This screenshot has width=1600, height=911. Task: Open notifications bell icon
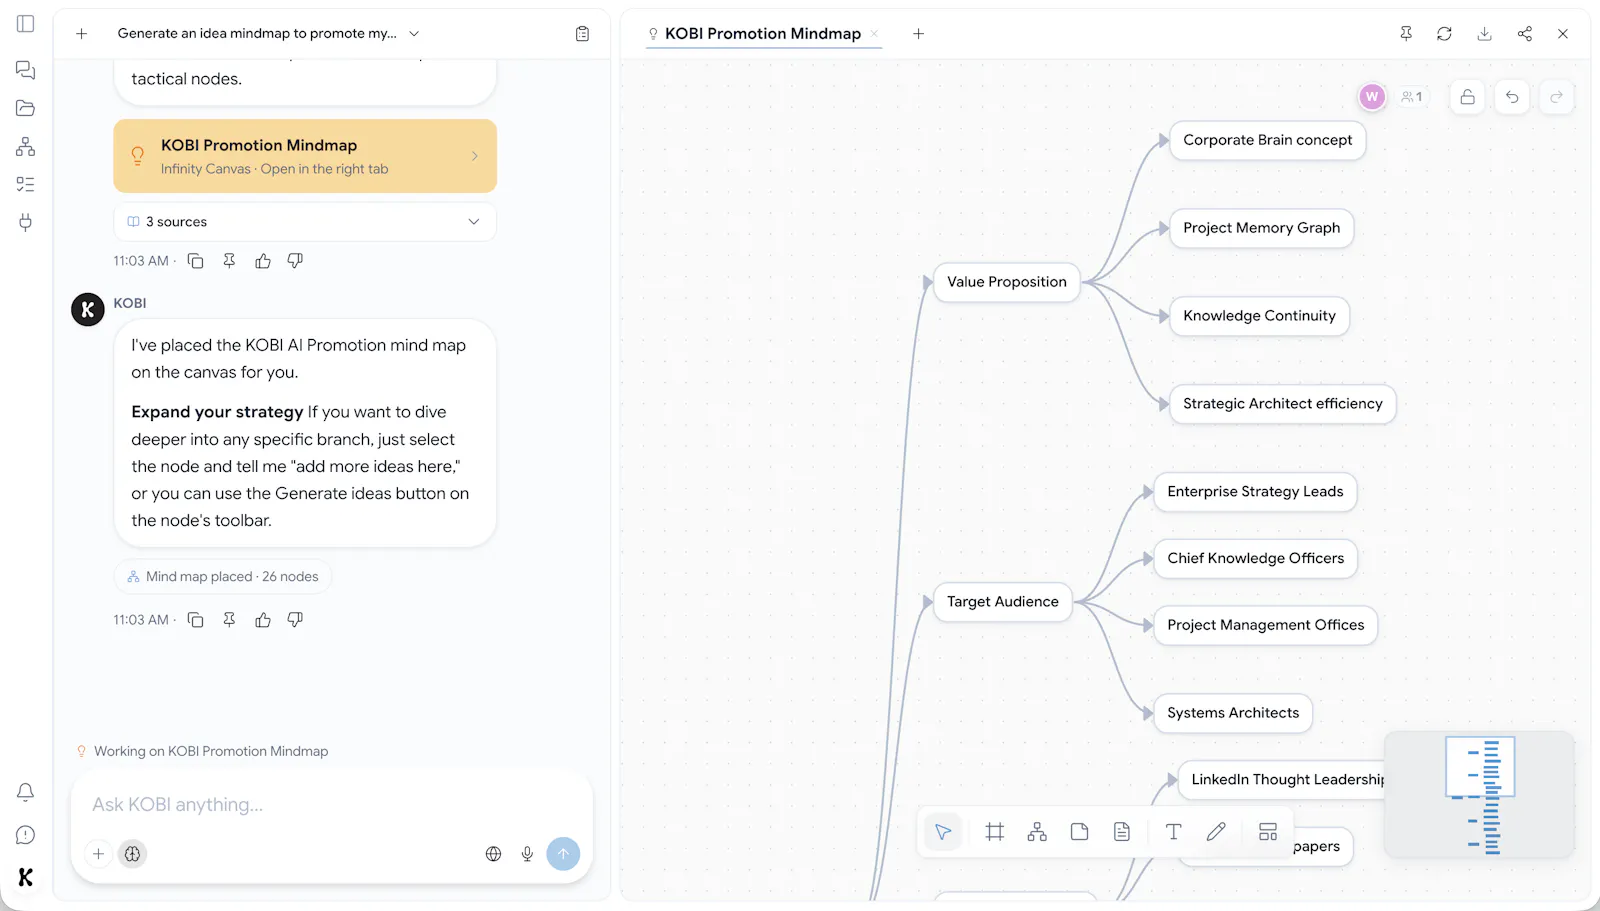tap(26, 792)
